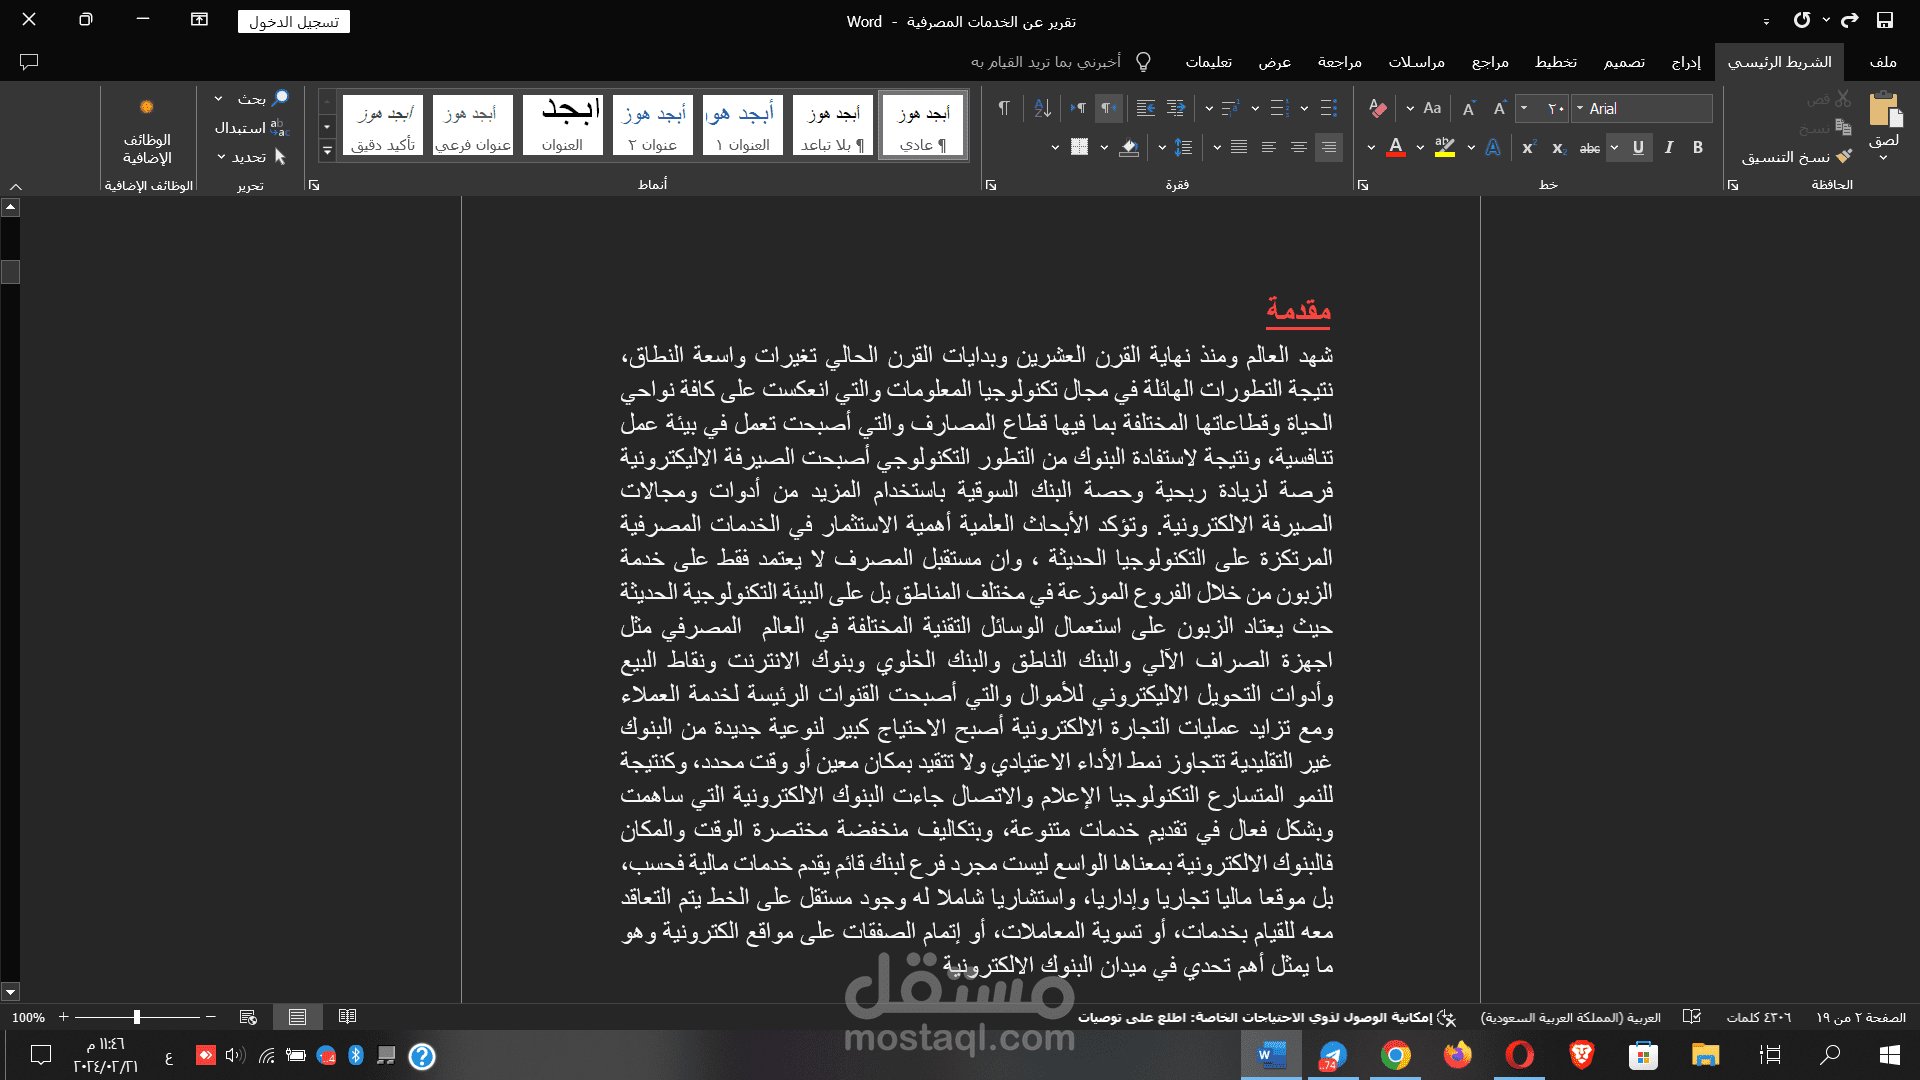Open the File (ملف) tab
The width and height of the screenshot is (1920, 1080).
[1883, 62]
